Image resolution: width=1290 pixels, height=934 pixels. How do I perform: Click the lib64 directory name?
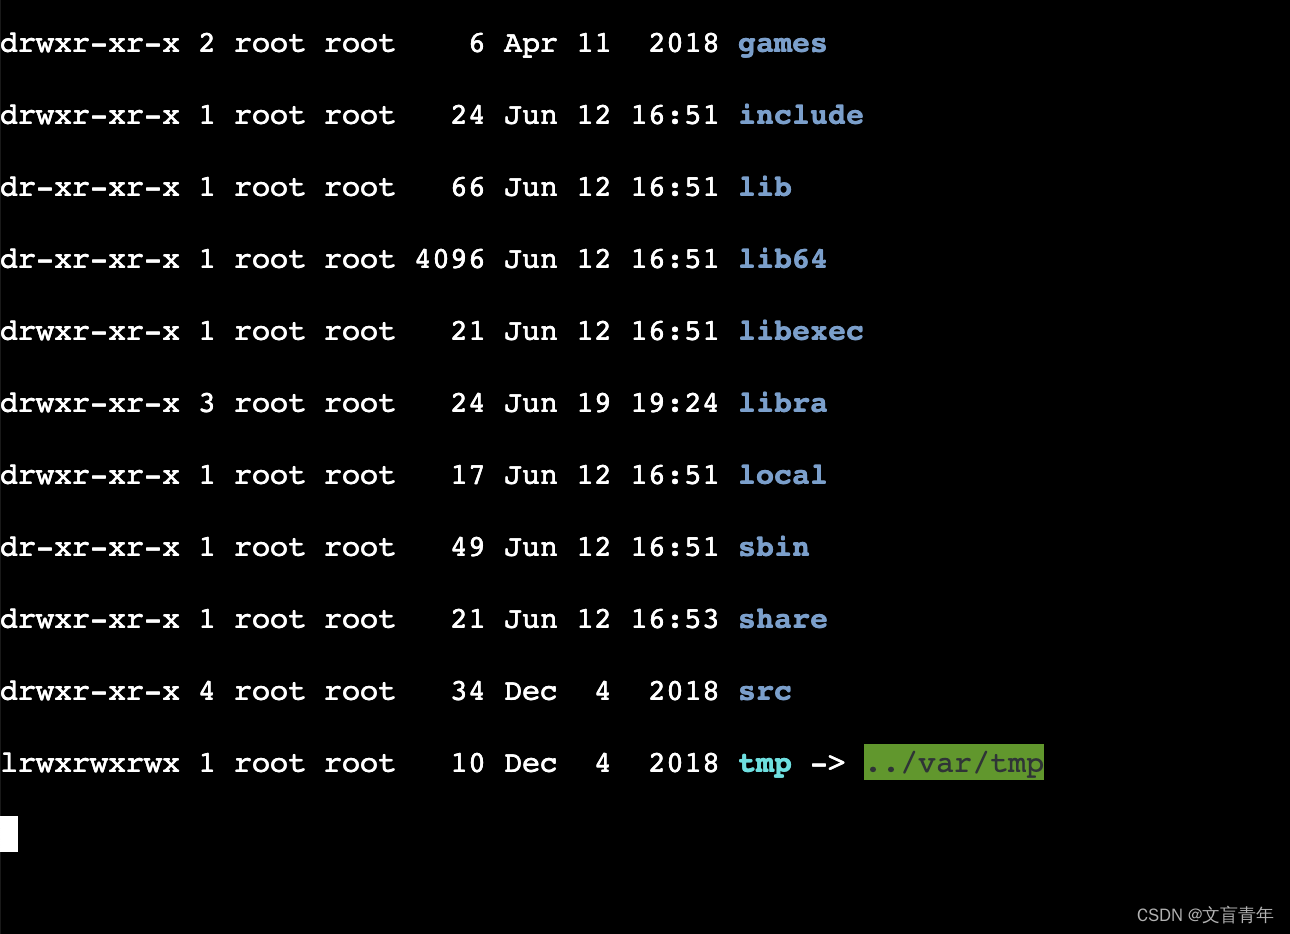(x=783, y=259)
